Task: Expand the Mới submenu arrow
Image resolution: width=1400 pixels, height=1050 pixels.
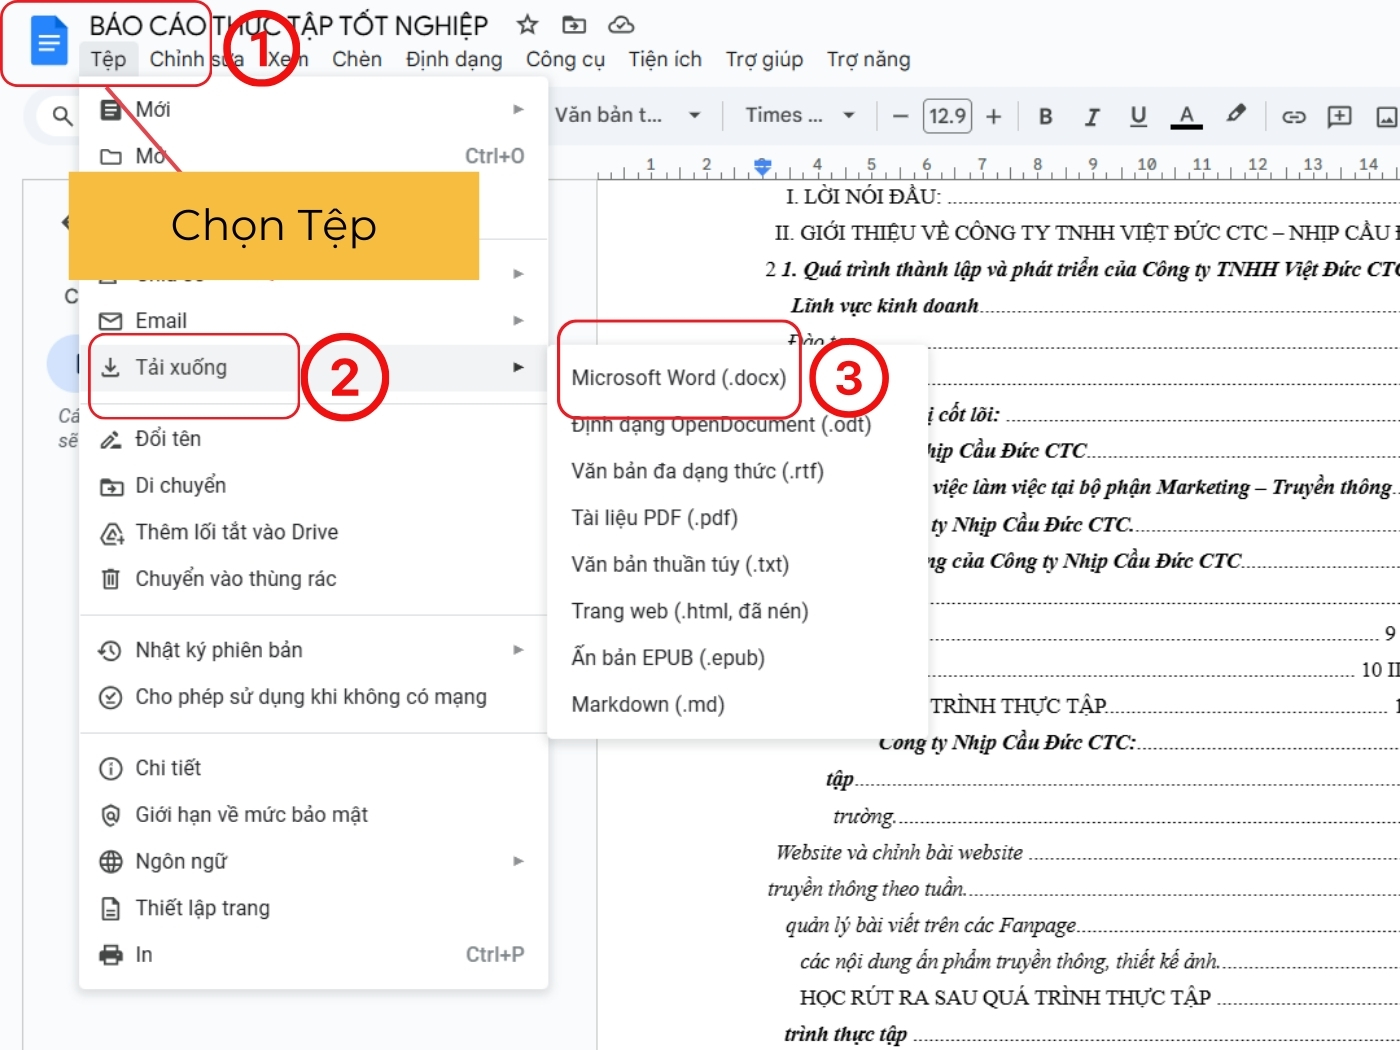Action: (x=518, y=109)
